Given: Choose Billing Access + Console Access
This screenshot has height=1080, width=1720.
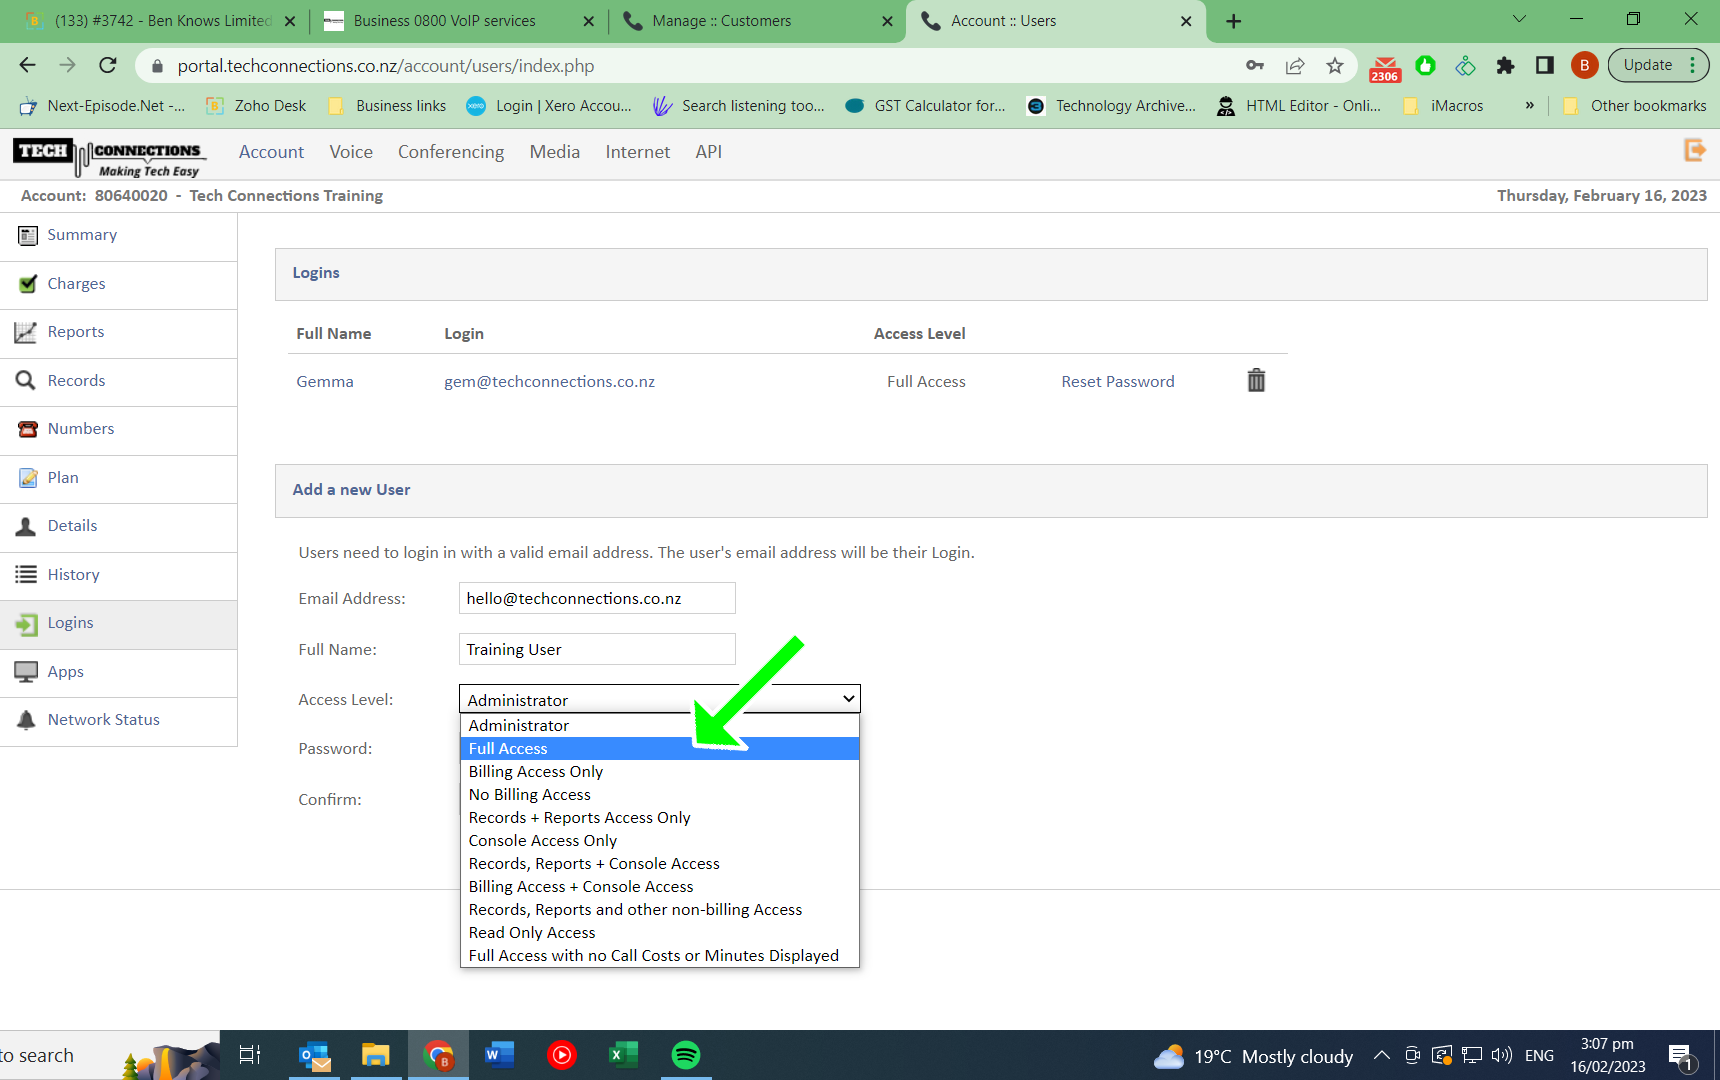Looking at the screenshot, I should (x=660, y=887).
